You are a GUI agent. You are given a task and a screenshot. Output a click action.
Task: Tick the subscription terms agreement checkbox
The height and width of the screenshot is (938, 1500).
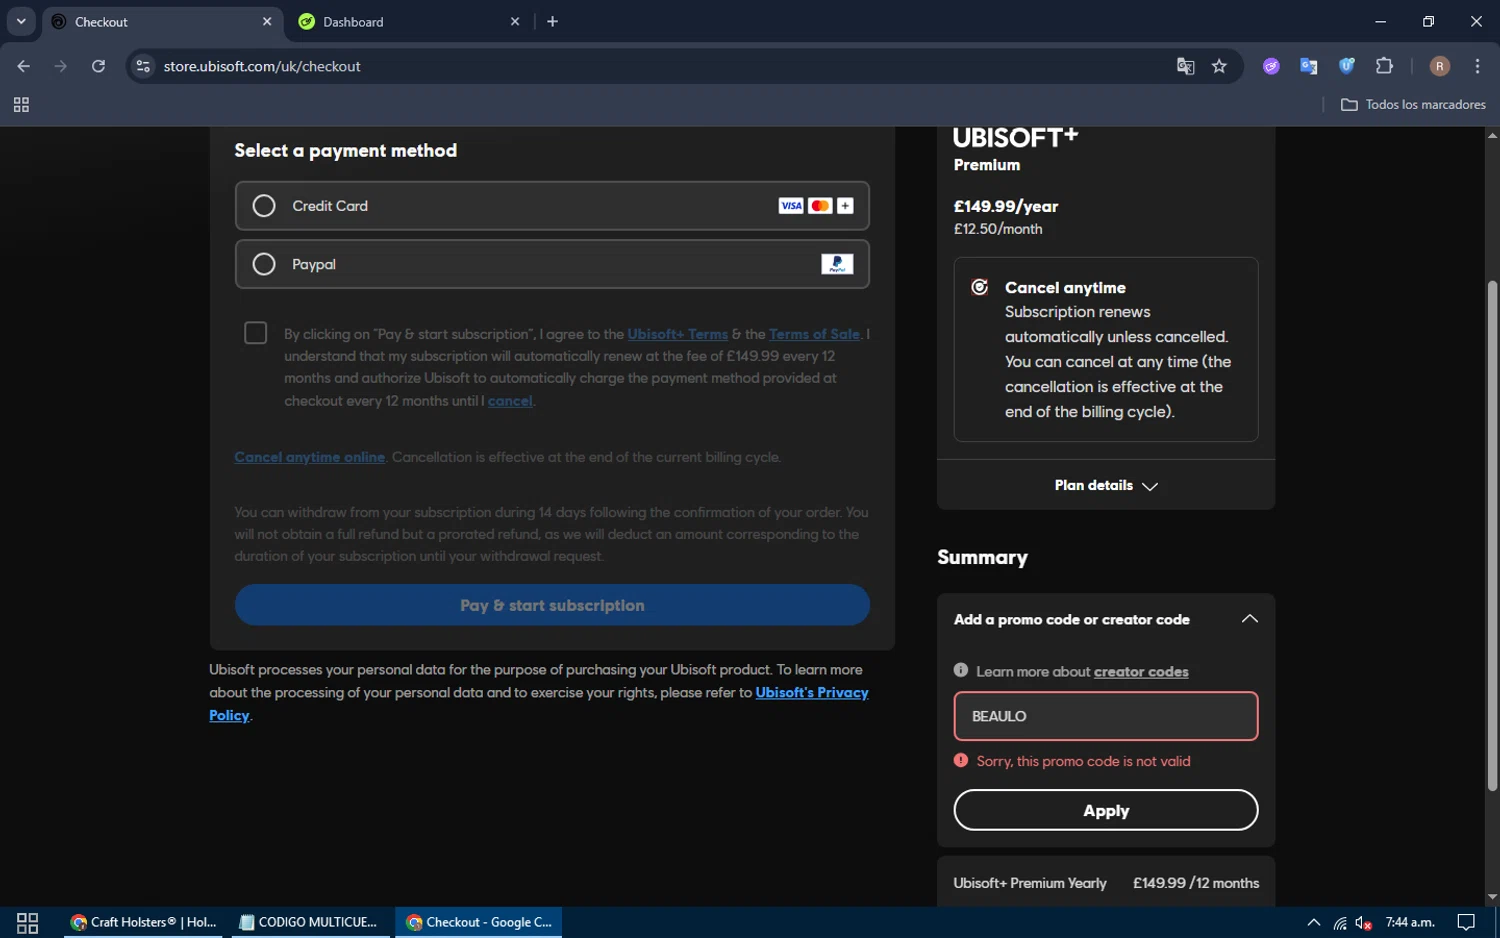[256, 333]
